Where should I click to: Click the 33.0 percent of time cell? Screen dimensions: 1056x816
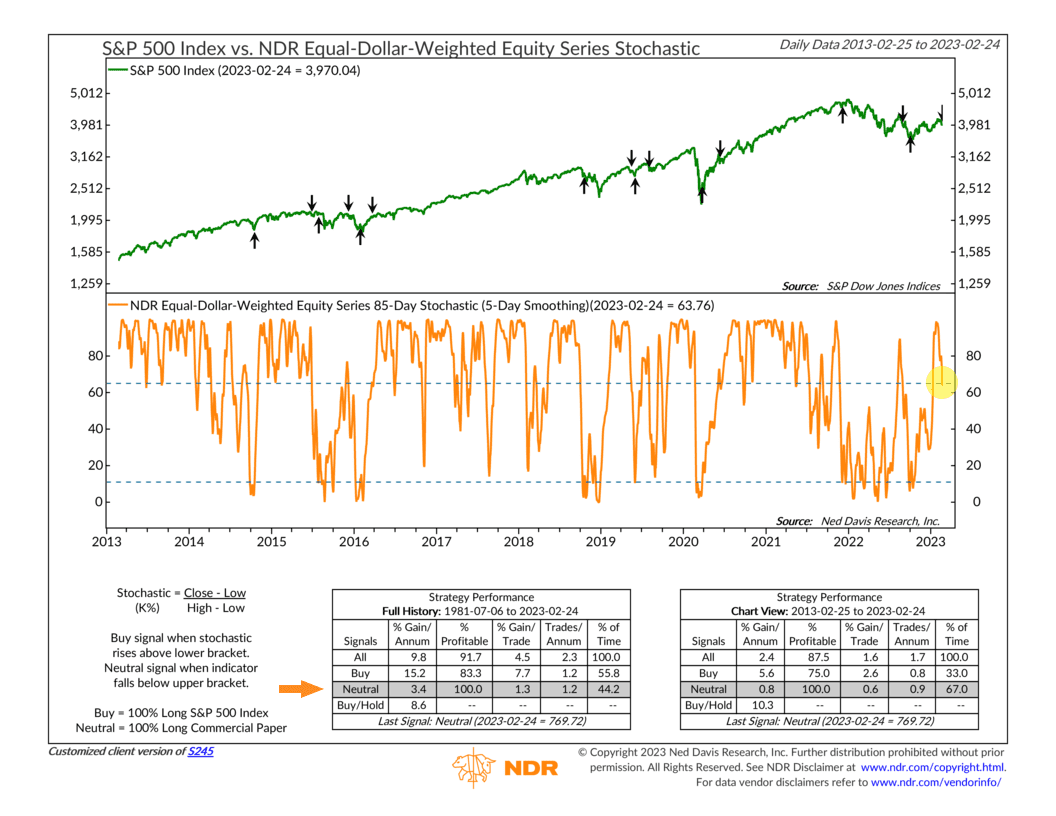956,673
